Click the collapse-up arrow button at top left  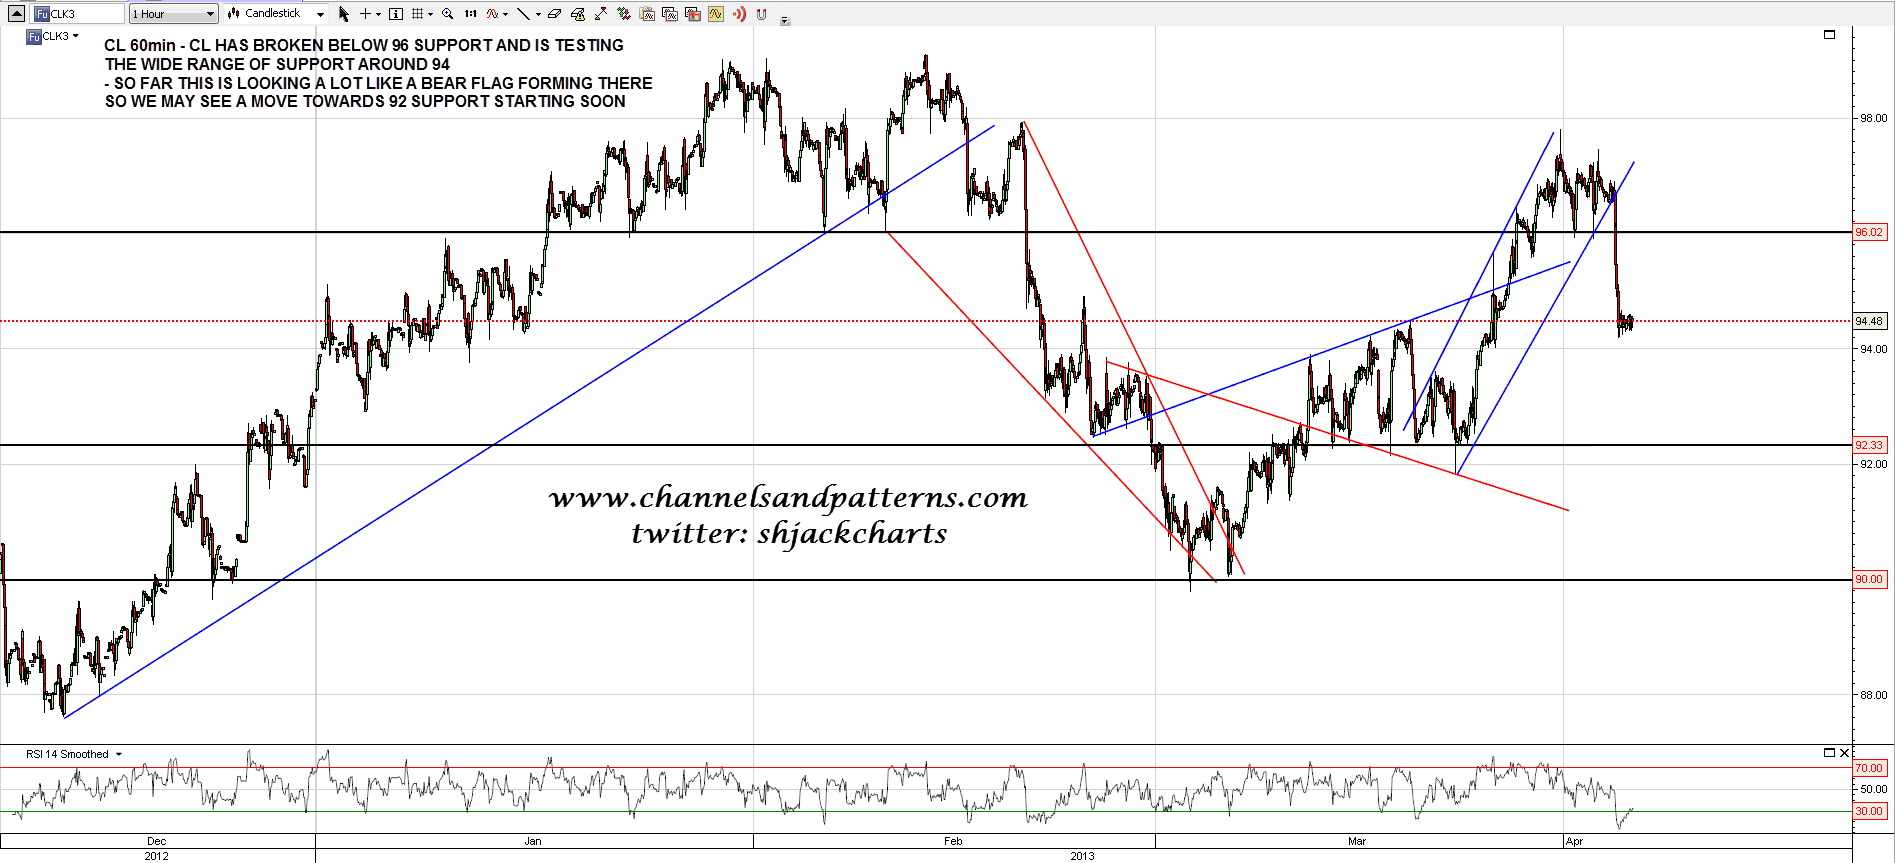[16, 14]
